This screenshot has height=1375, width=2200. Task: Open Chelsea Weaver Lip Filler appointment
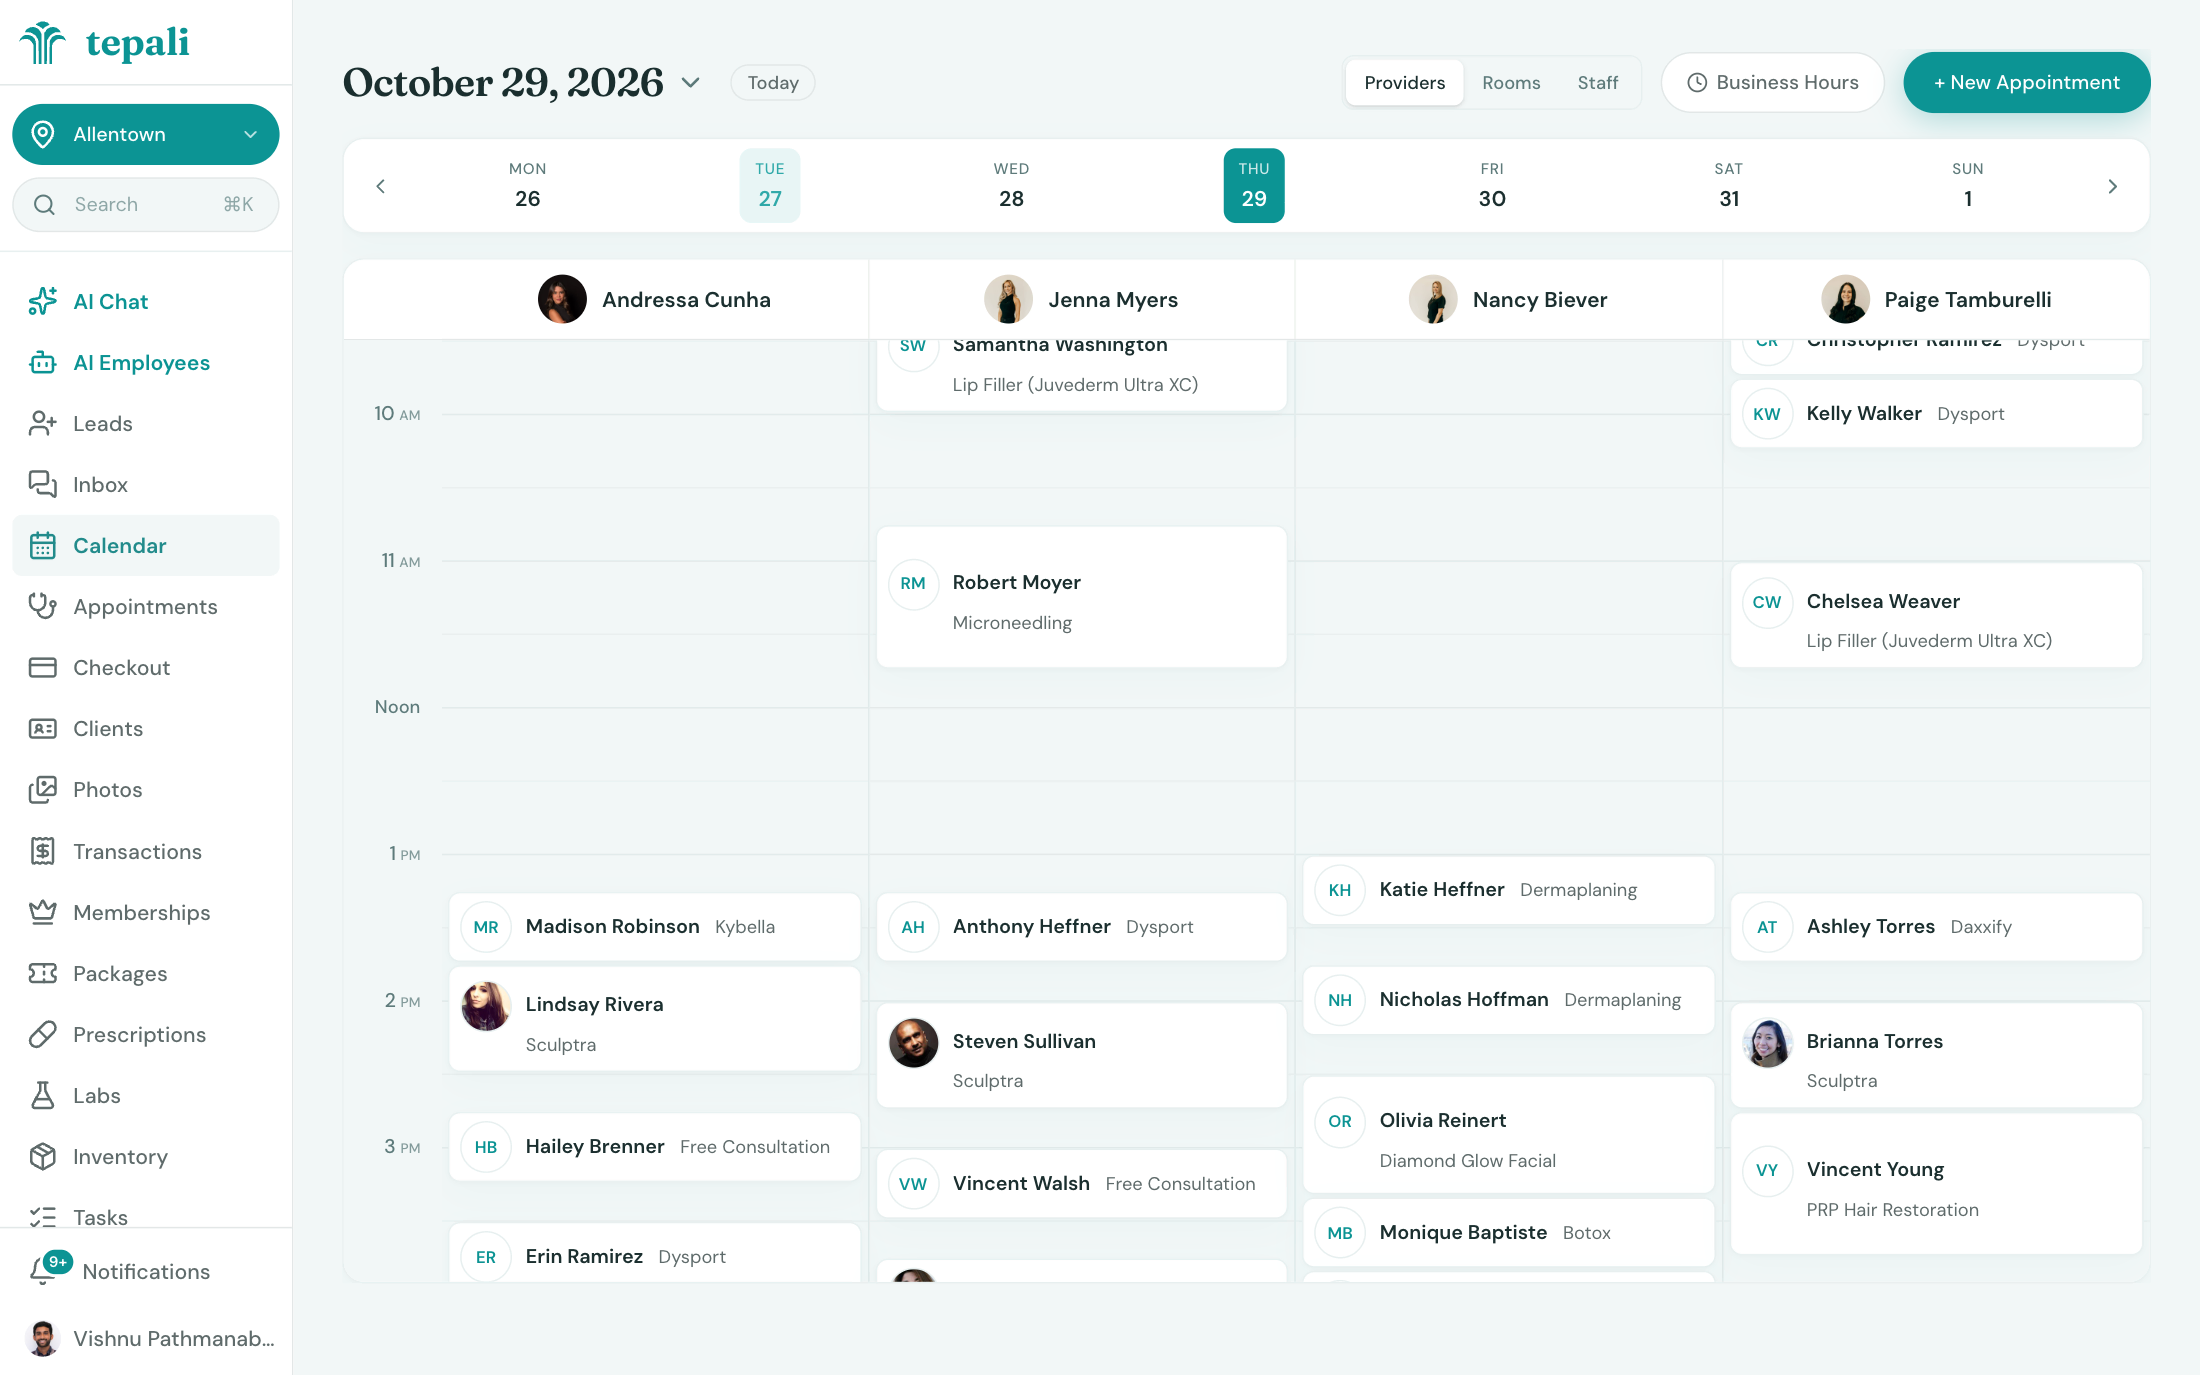point(1936,615)
